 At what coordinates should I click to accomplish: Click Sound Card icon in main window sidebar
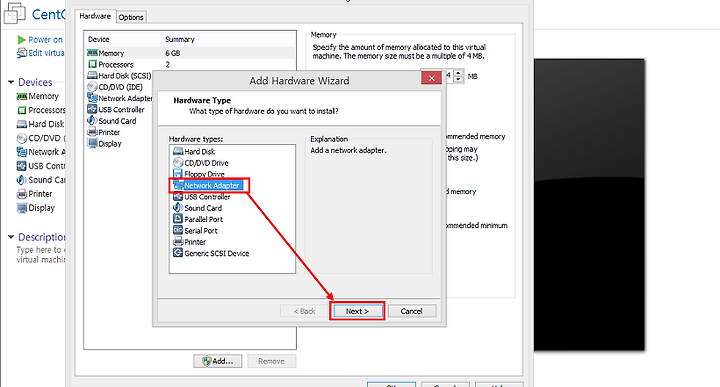[21, 180]
